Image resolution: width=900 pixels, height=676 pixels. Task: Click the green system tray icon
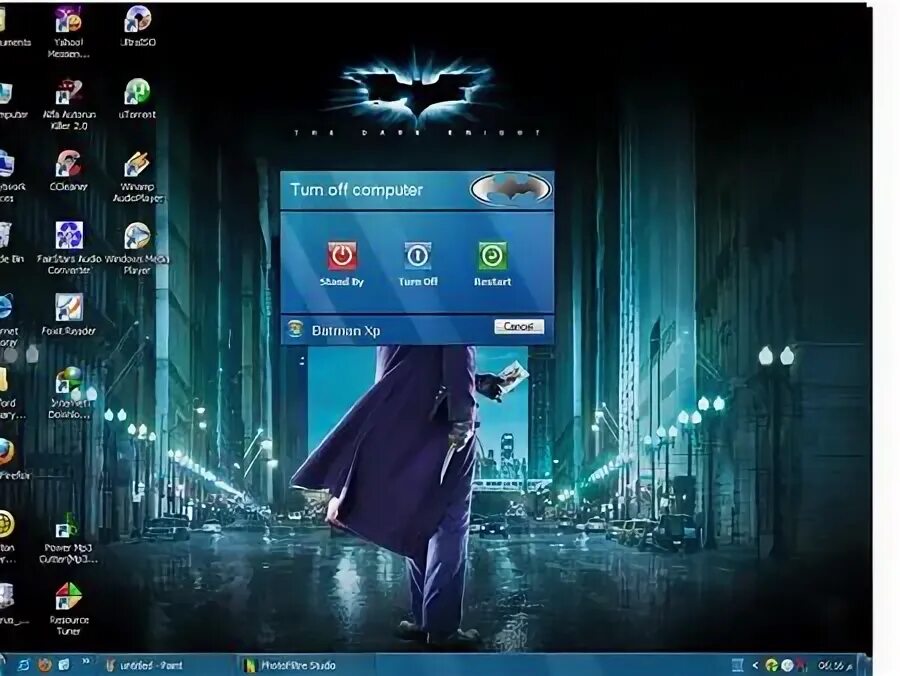click(772, 666)
